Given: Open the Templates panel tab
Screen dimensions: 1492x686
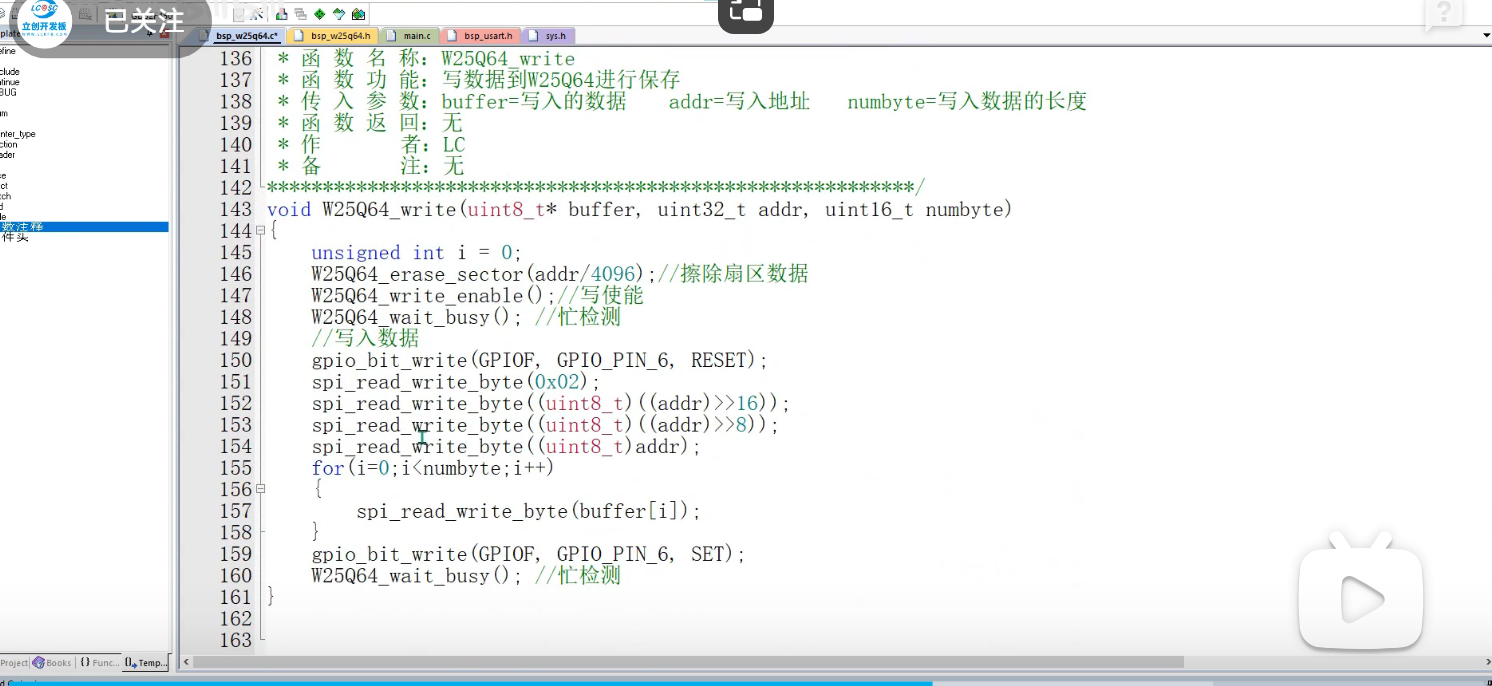Looking at the screenshot, I should tap(146, 662).
